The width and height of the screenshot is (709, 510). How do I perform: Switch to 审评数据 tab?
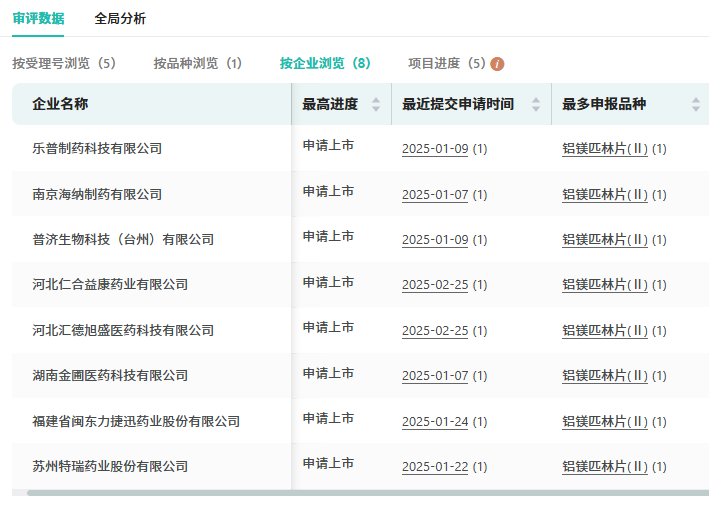coord(38,18)
